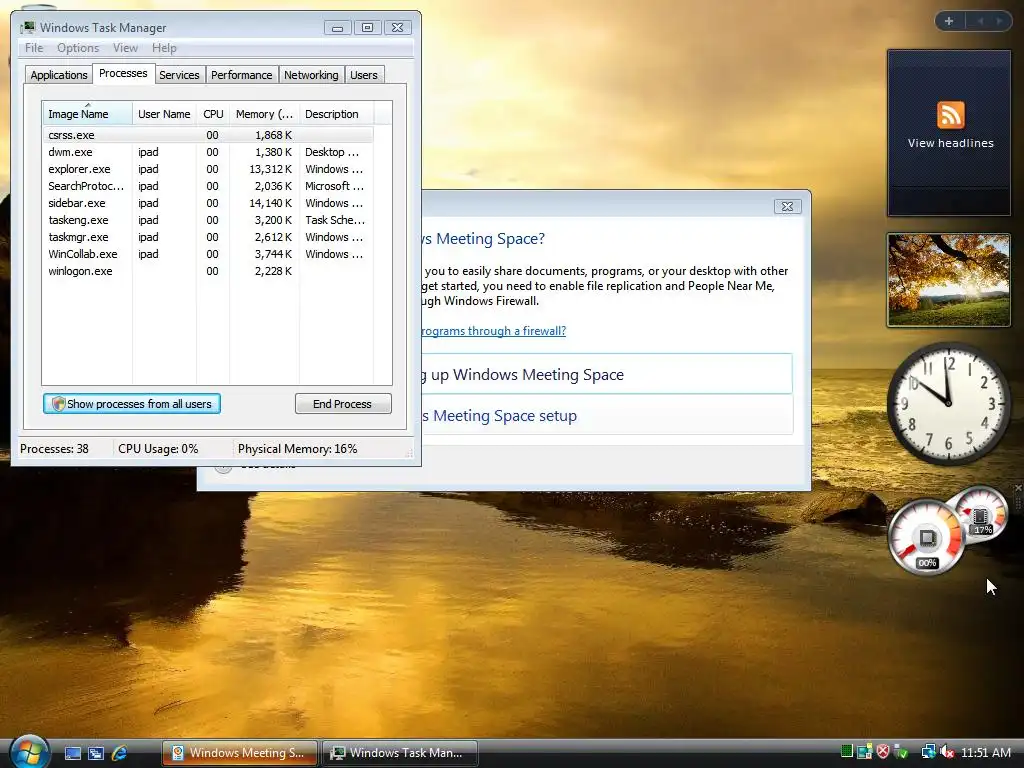Sort processes by Description column header

pyautogui.click(x=336, y=114)
